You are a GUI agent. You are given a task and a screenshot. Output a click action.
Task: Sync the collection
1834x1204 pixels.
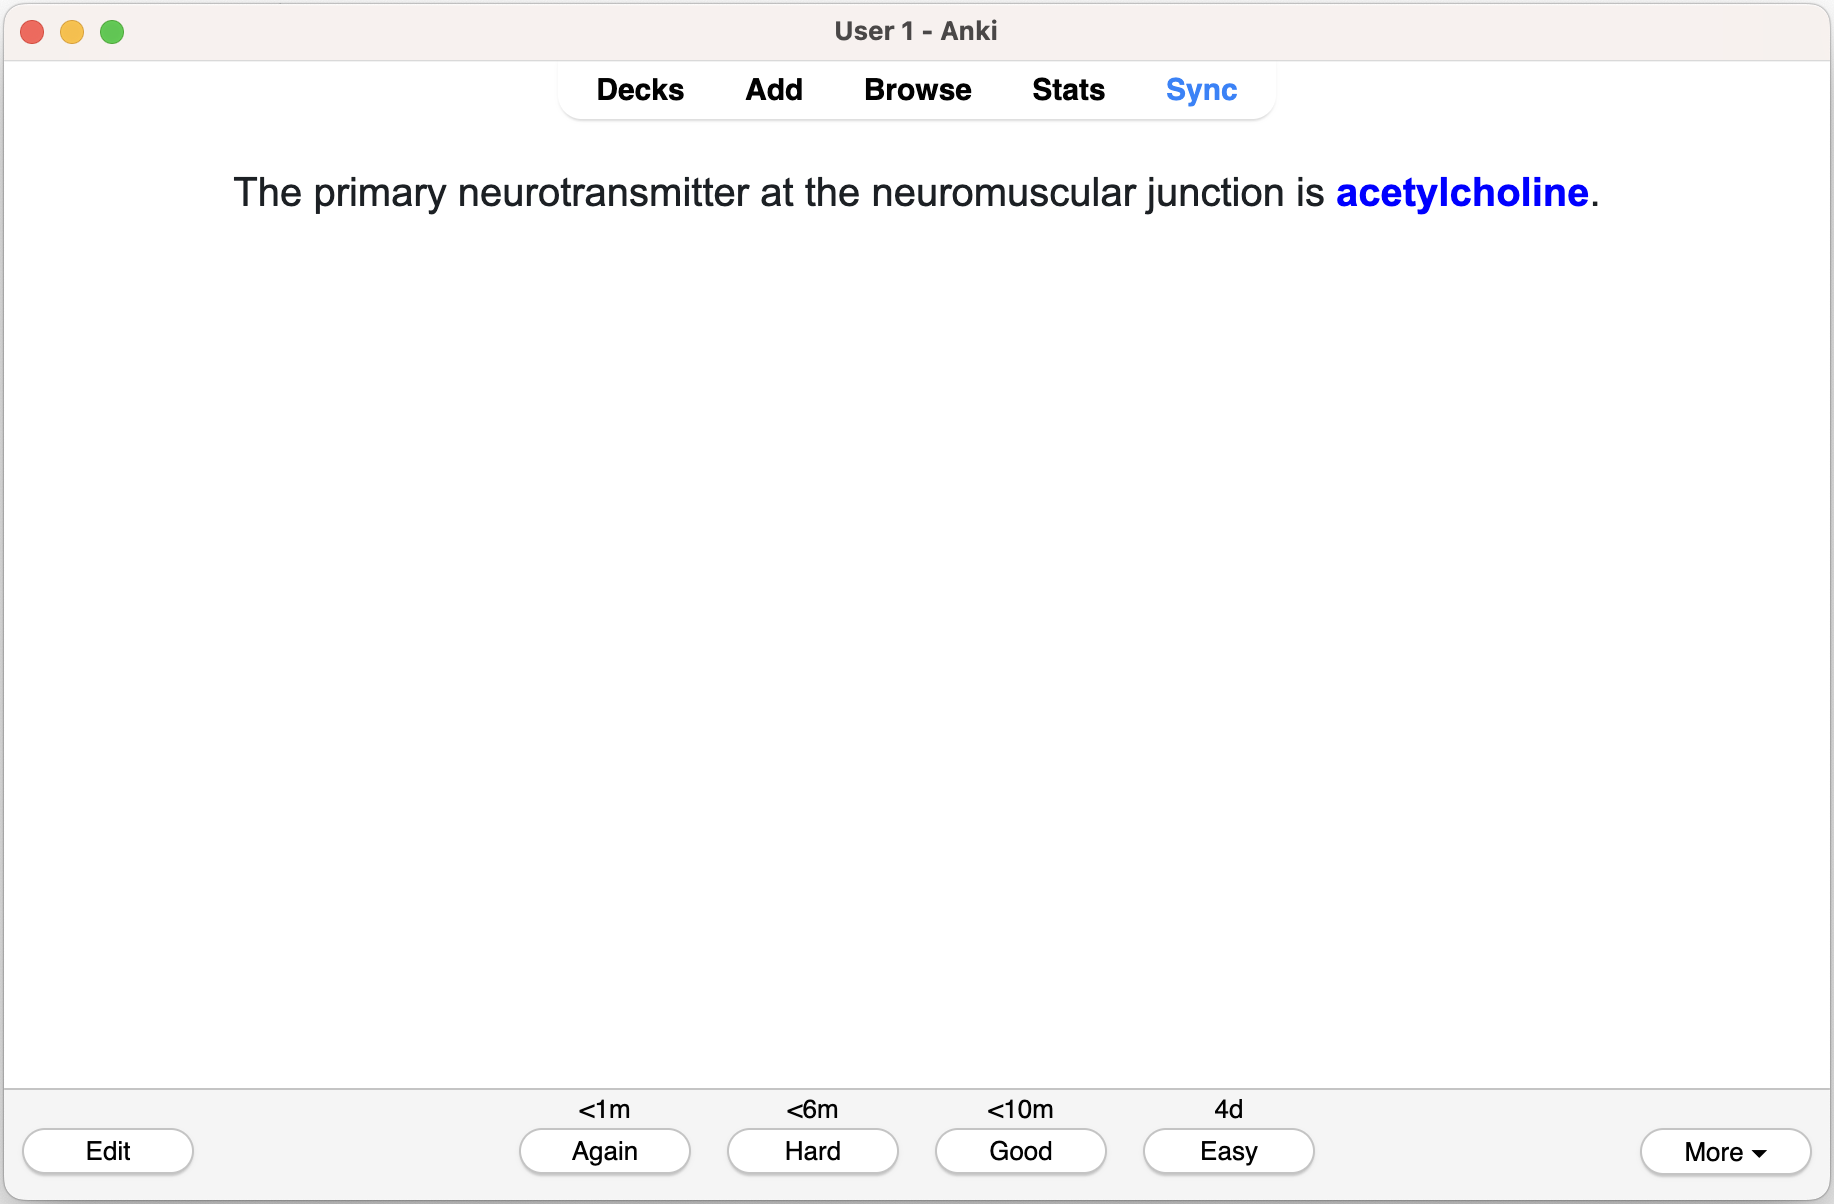pos(1201,90)
